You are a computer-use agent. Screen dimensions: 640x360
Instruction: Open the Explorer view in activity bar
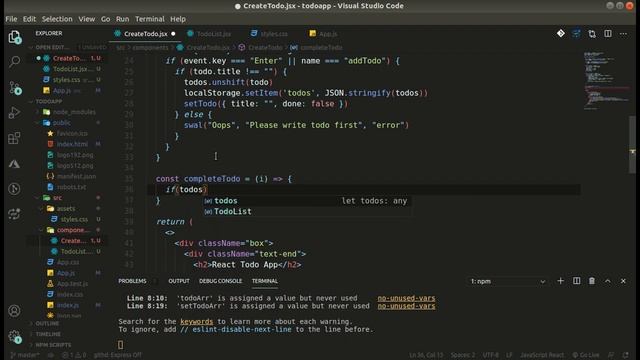click(15, 37)
